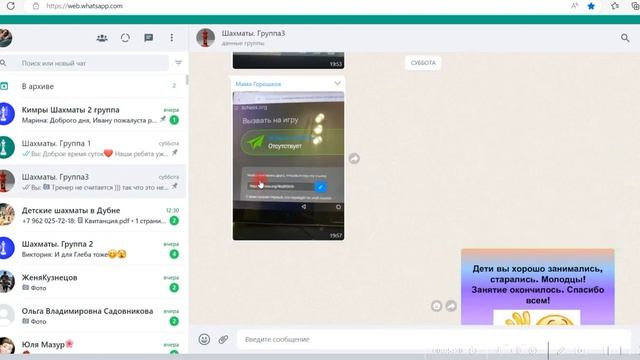640x360 pixels.
Task: Click the archive box icon
Action: point(4,86)
